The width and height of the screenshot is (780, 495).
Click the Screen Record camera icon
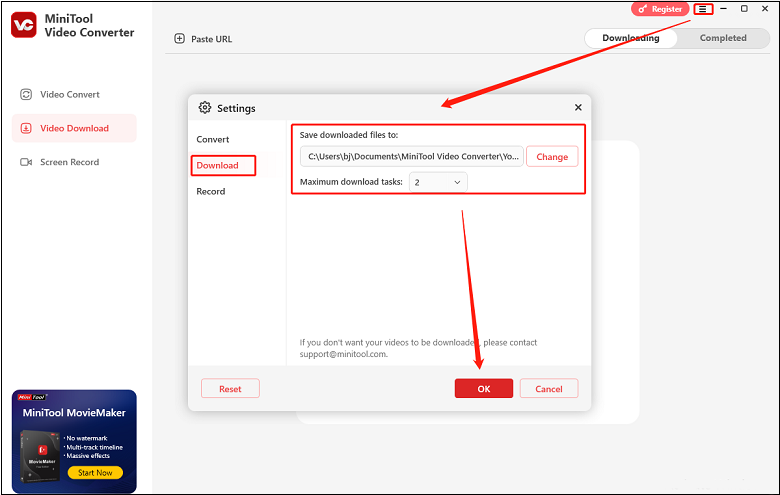[x=26, y=162]
